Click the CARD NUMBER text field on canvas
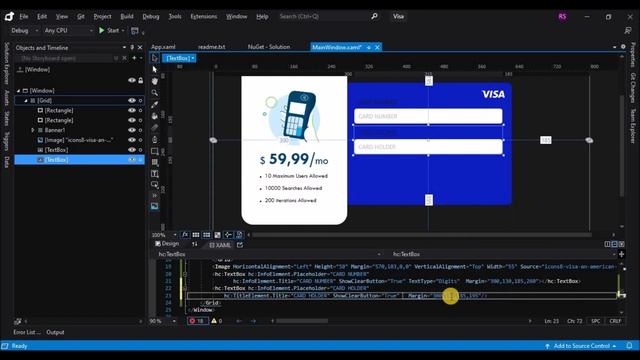 point(428,116)
